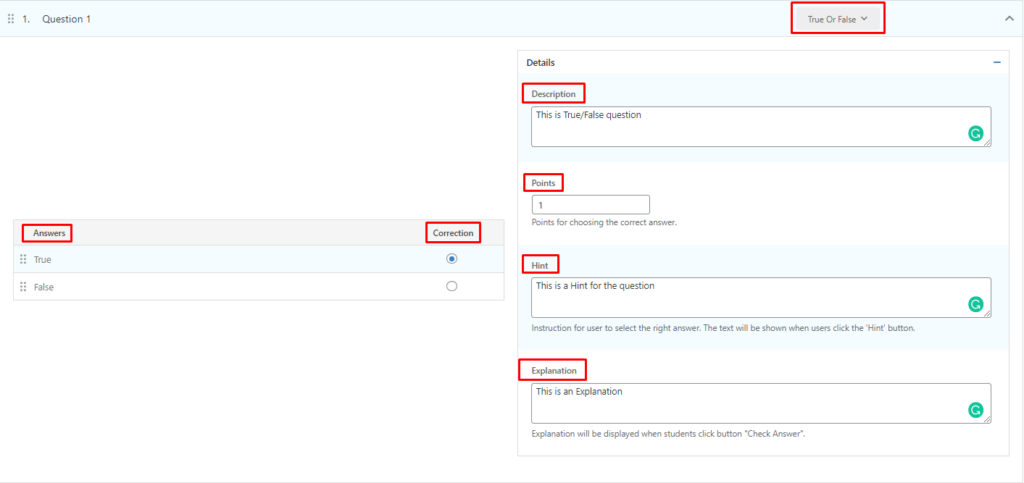1024x483 pixels.
Task: Mark True as the correct answer
Action: (452, 259)
